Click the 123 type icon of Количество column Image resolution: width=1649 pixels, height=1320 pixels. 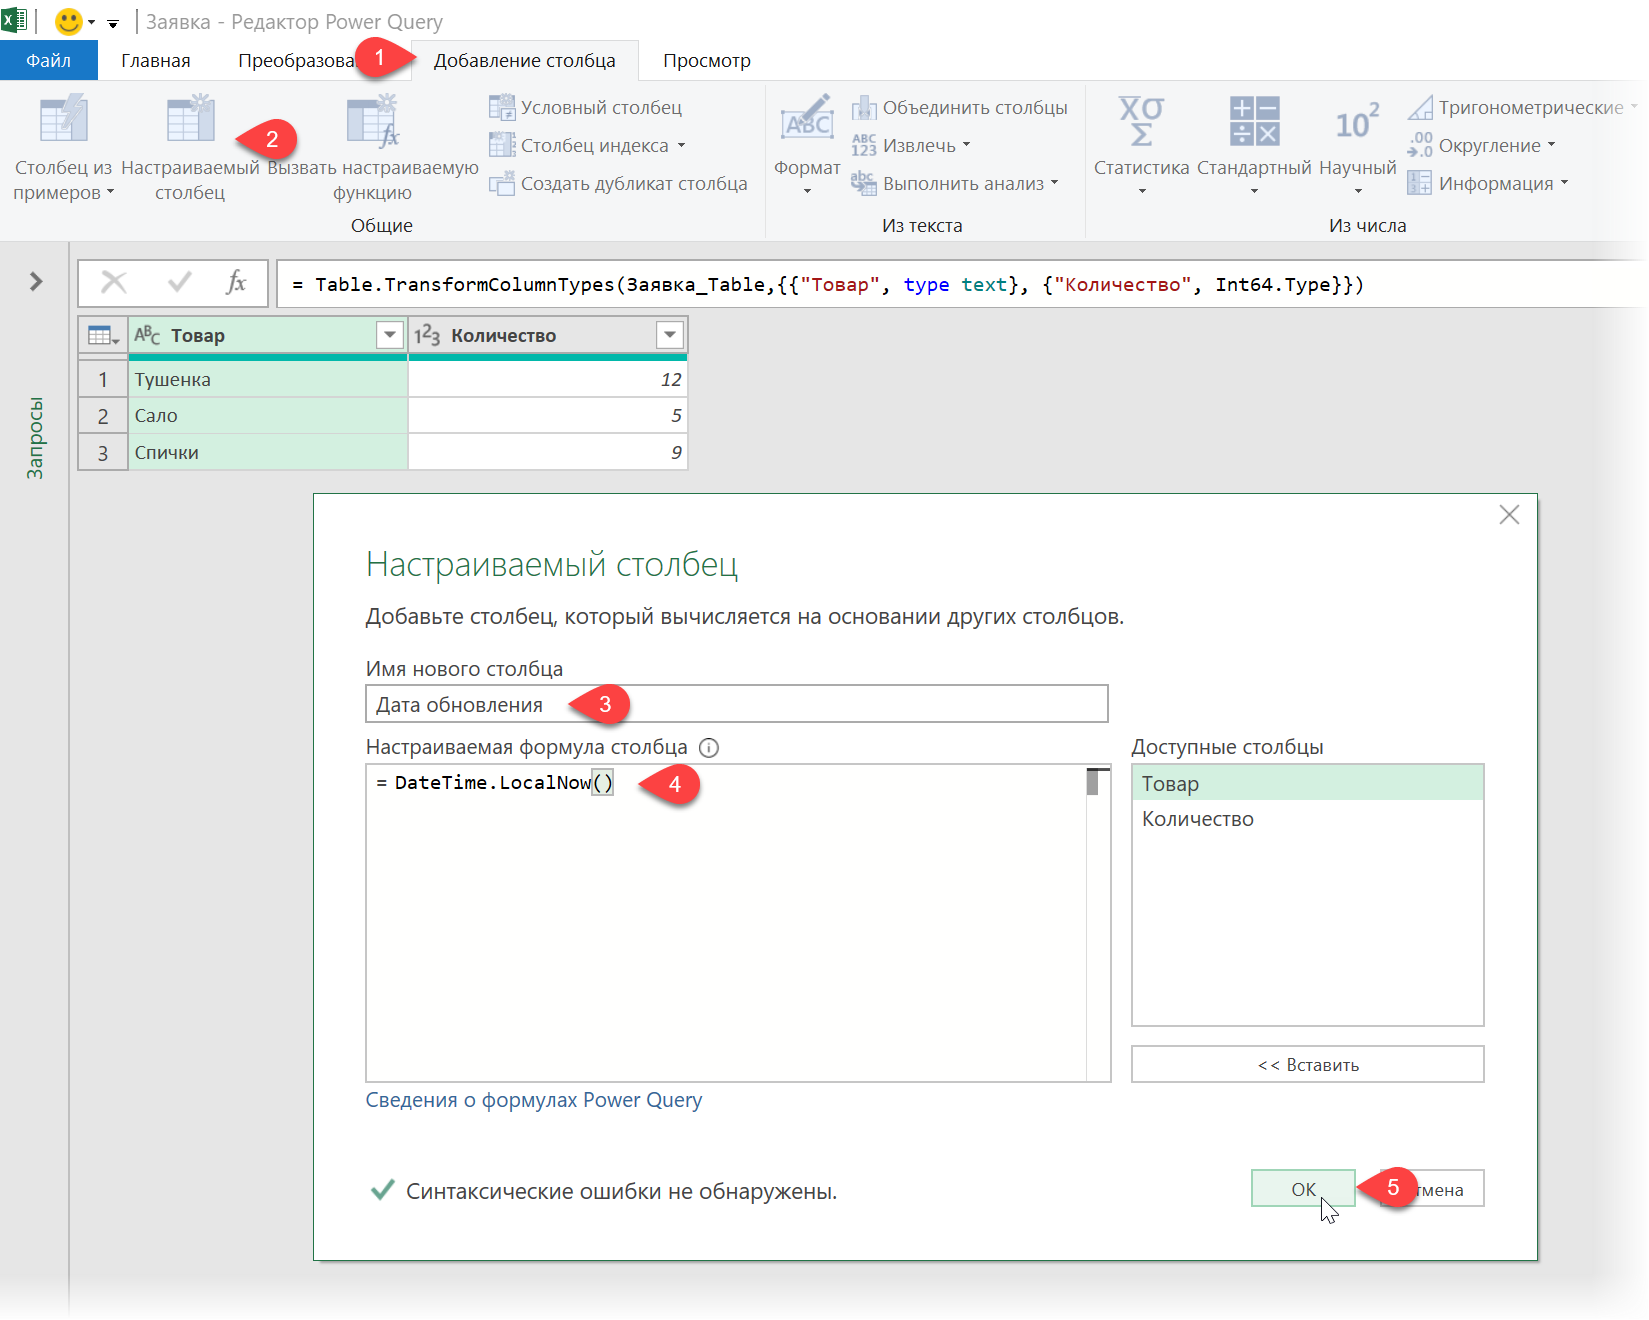click(x=427, y=335)
